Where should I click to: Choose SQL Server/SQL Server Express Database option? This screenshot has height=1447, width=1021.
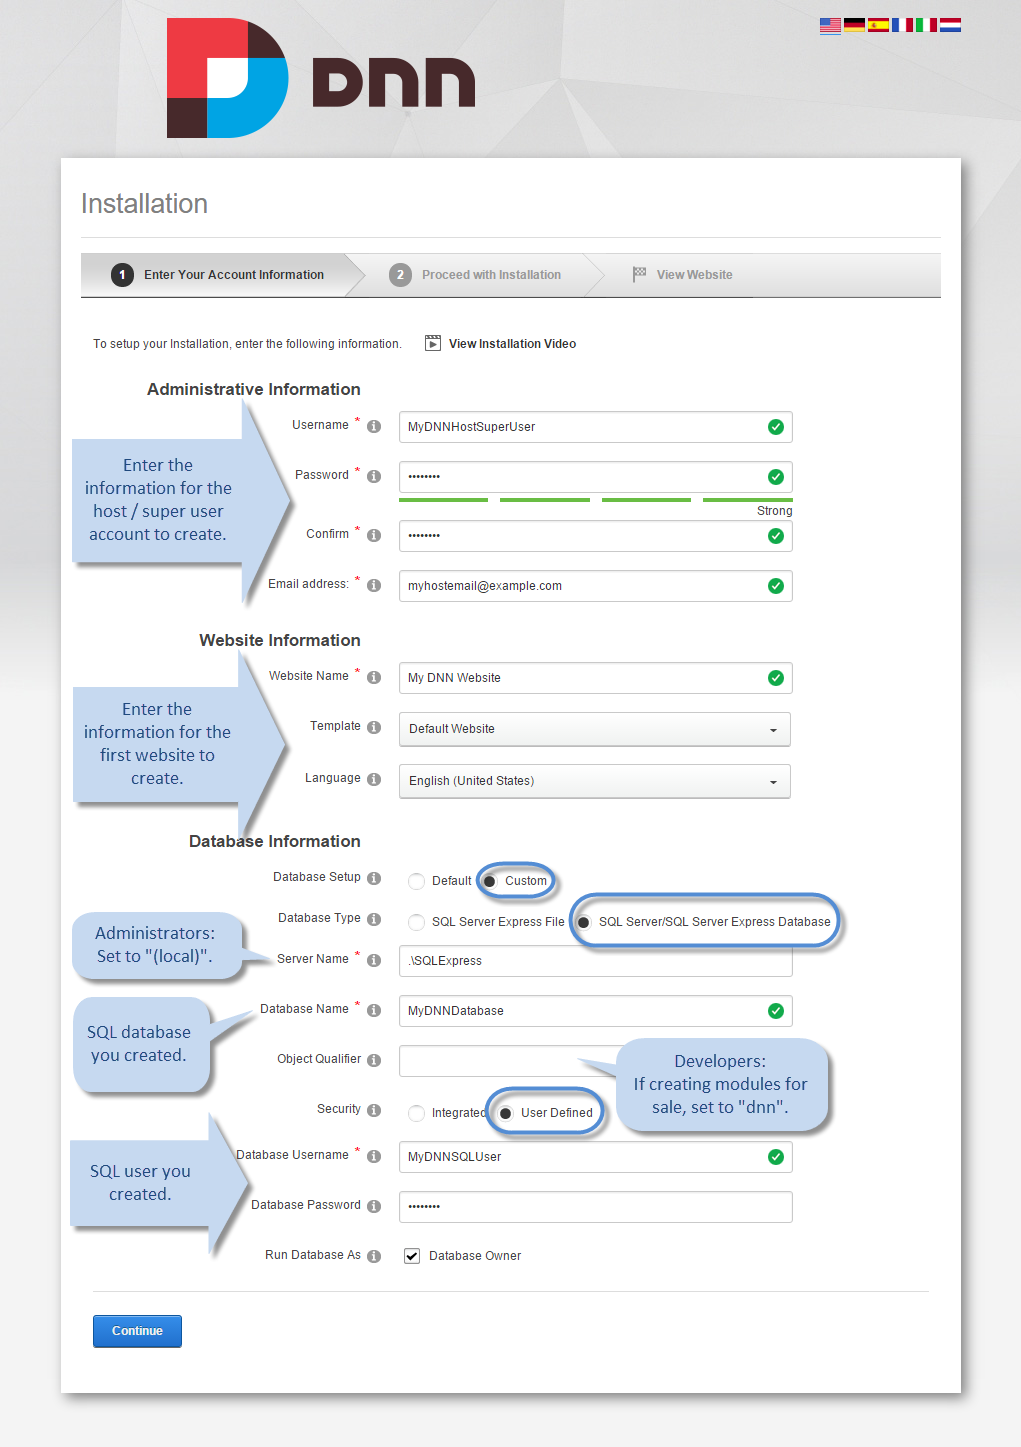point(583,922)
